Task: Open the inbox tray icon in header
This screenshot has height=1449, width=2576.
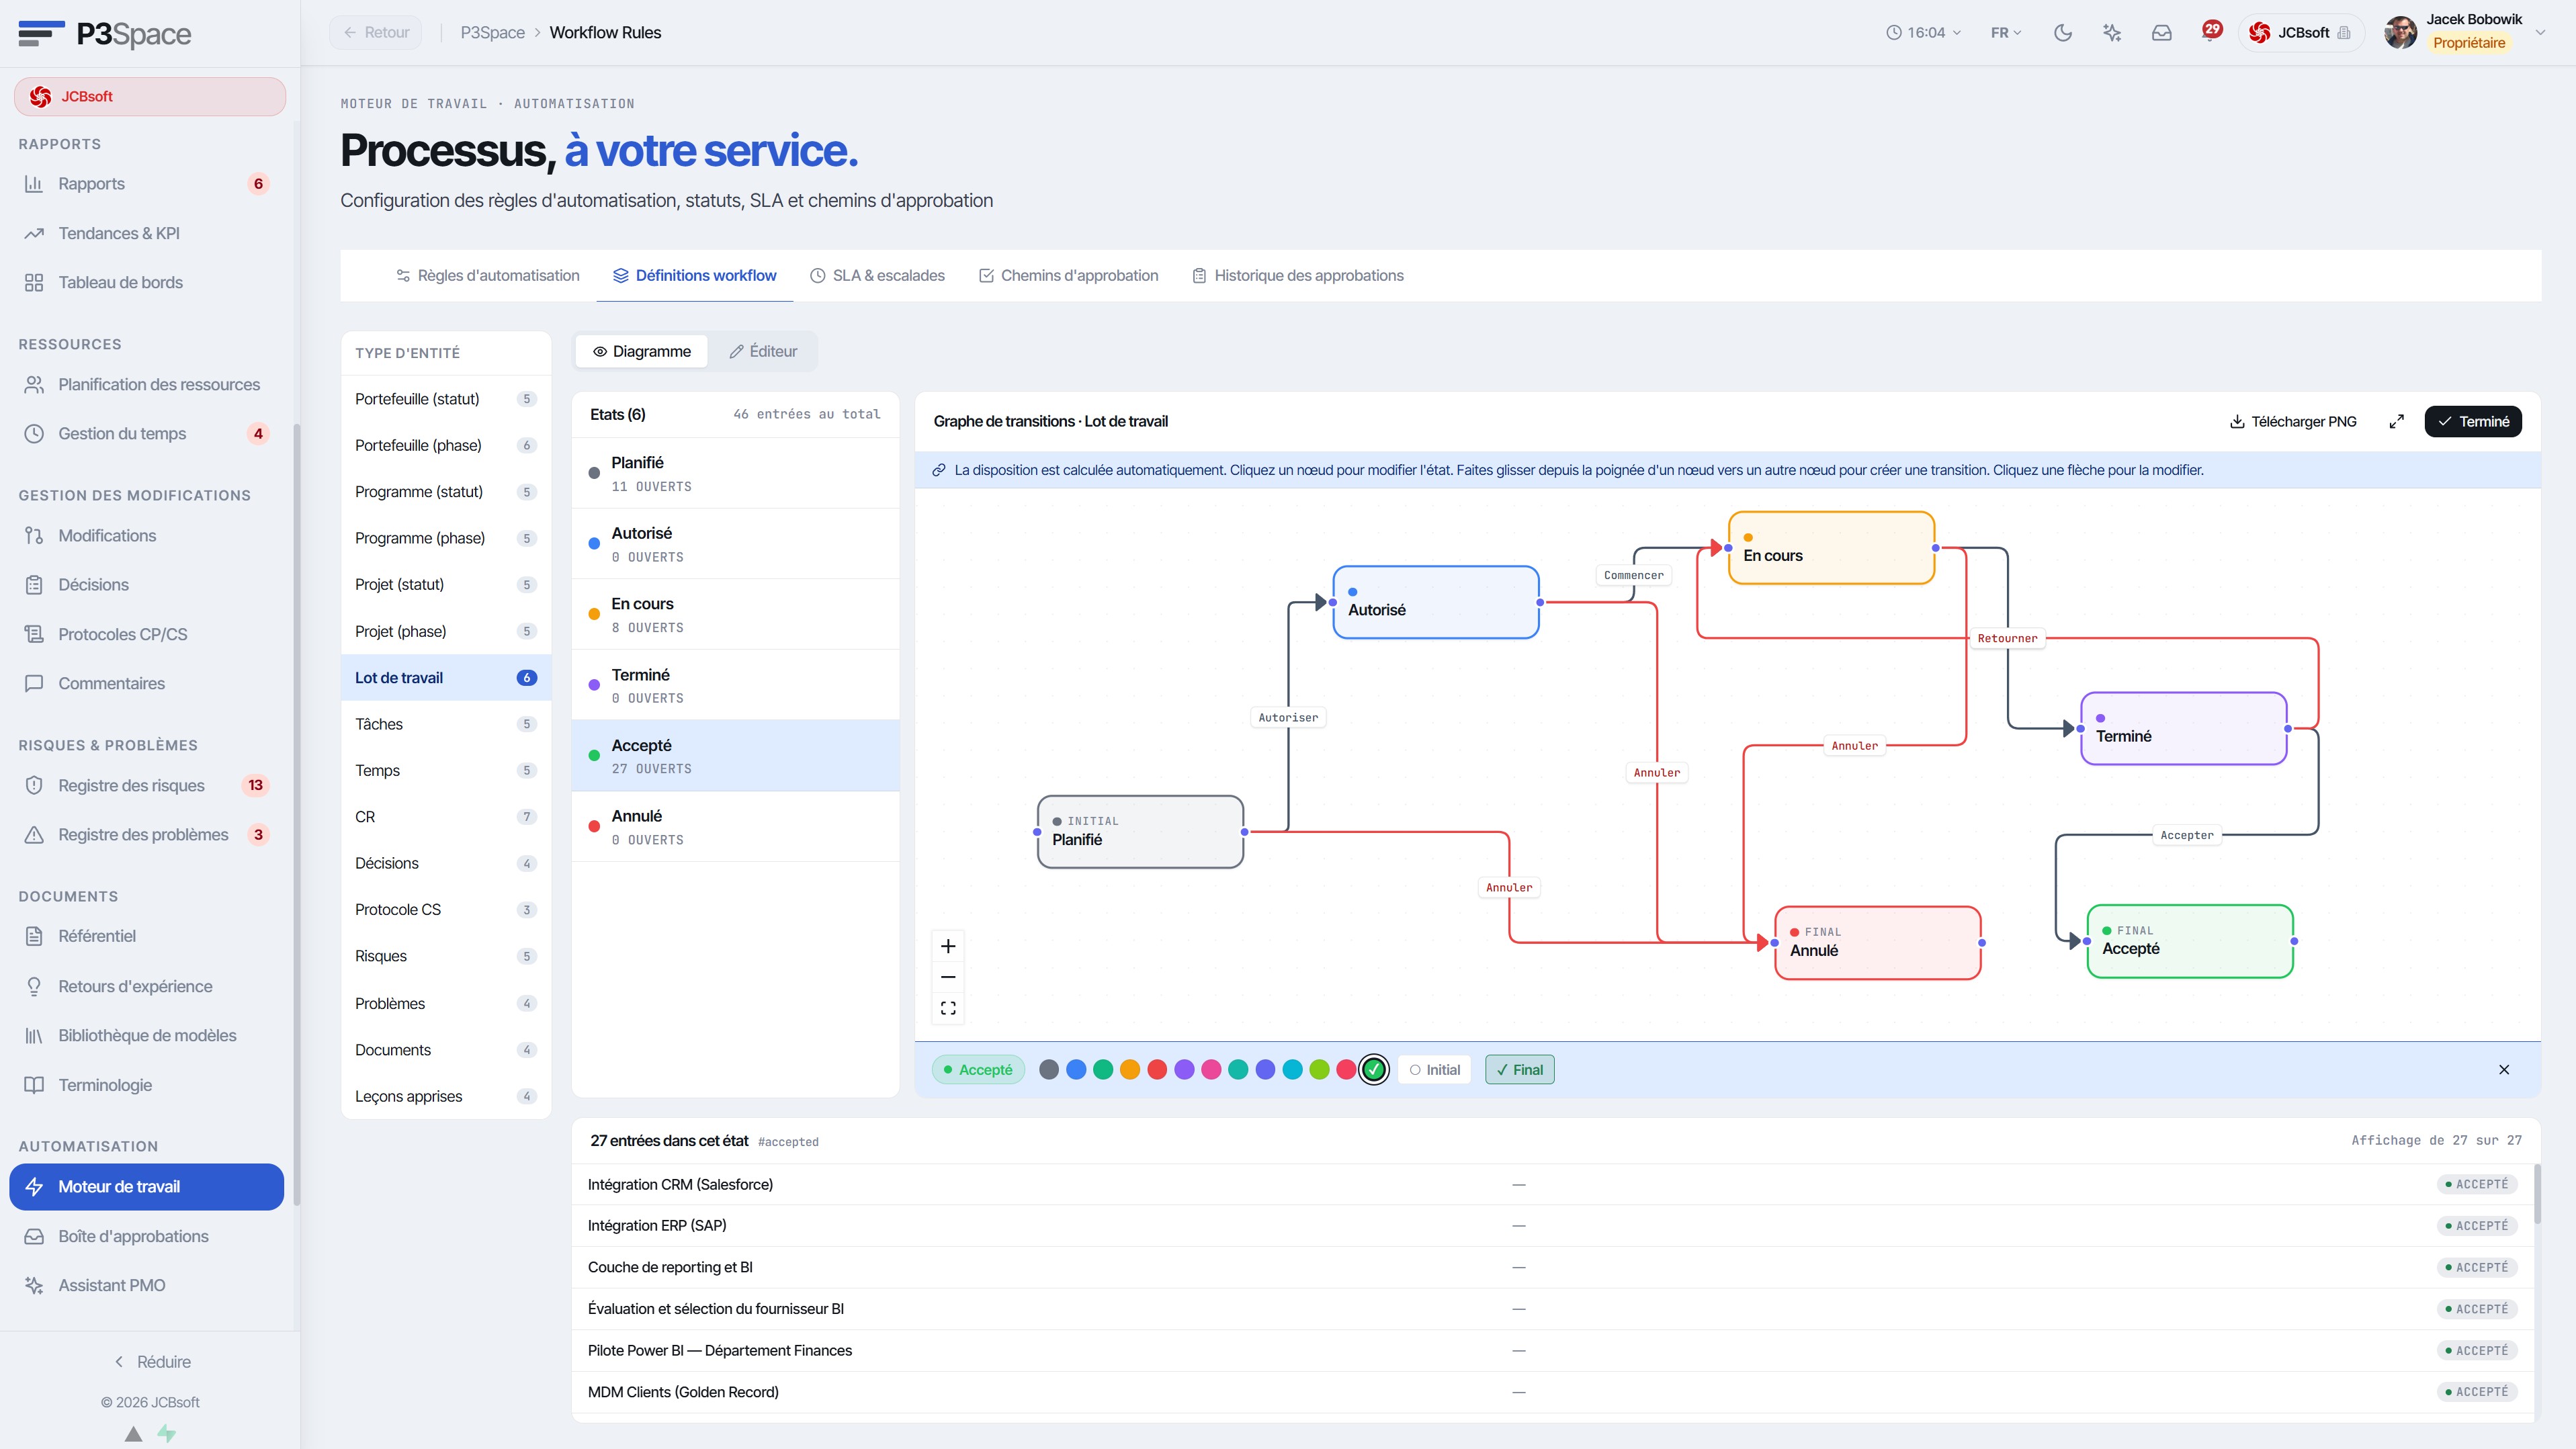Action: 2161,32
